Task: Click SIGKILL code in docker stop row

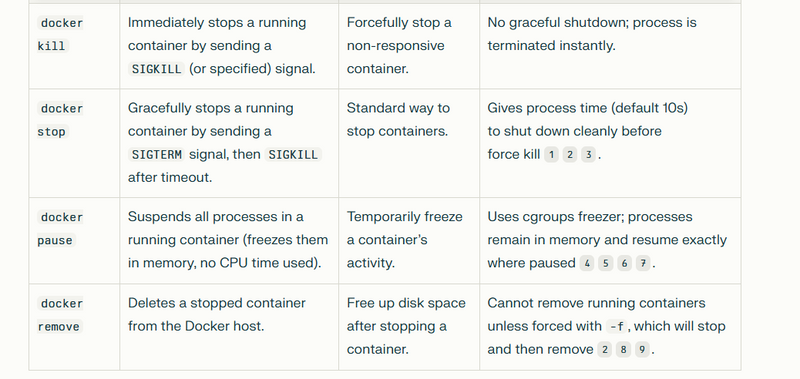Action: 293,155
